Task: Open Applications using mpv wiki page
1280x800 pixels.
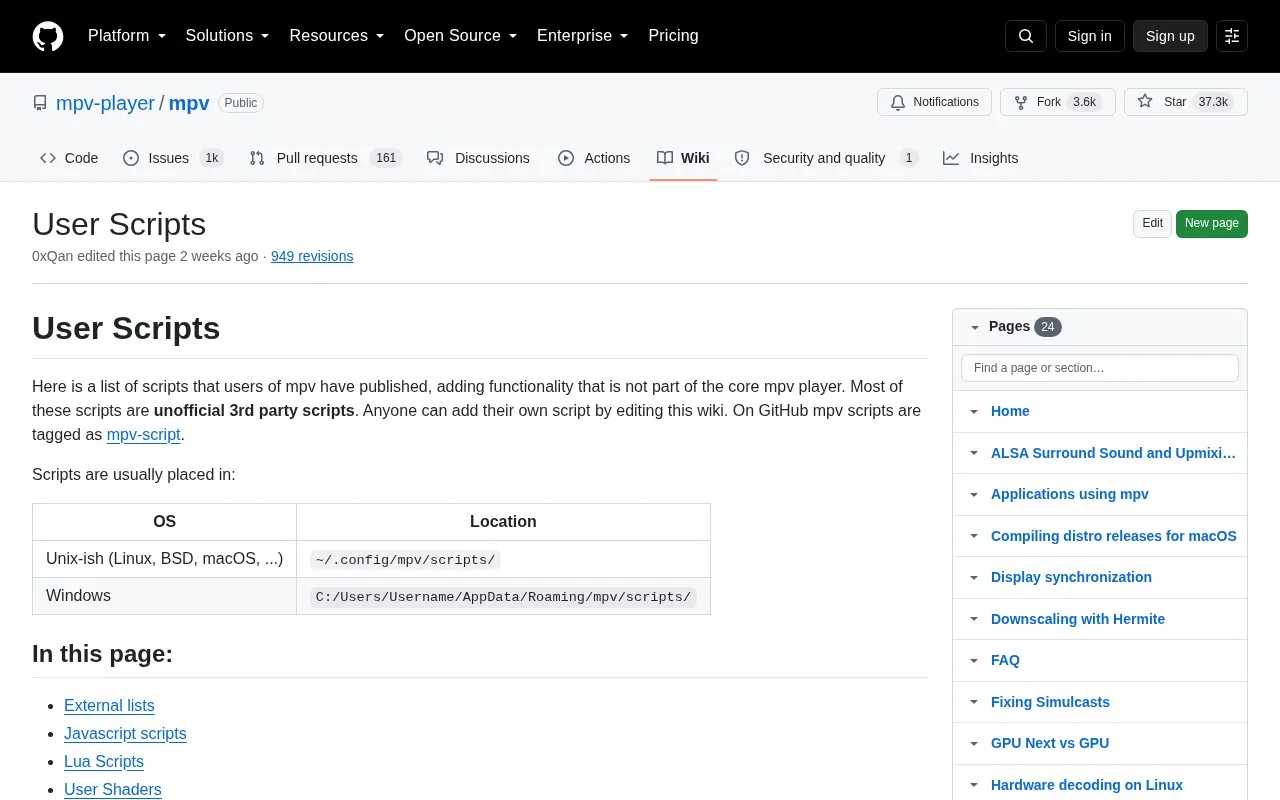Action: pyautogui.click(x=1069, y=494)
